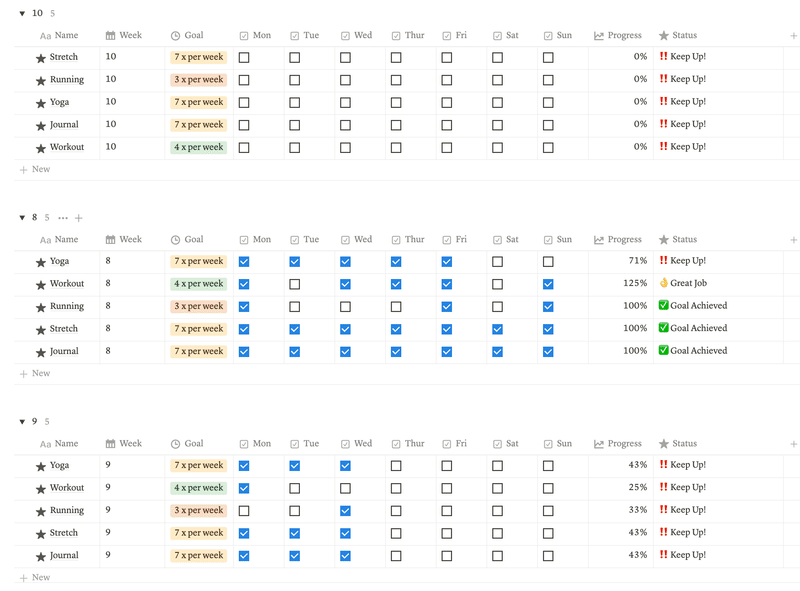Click the star icon next to Running in week 10

41,80
